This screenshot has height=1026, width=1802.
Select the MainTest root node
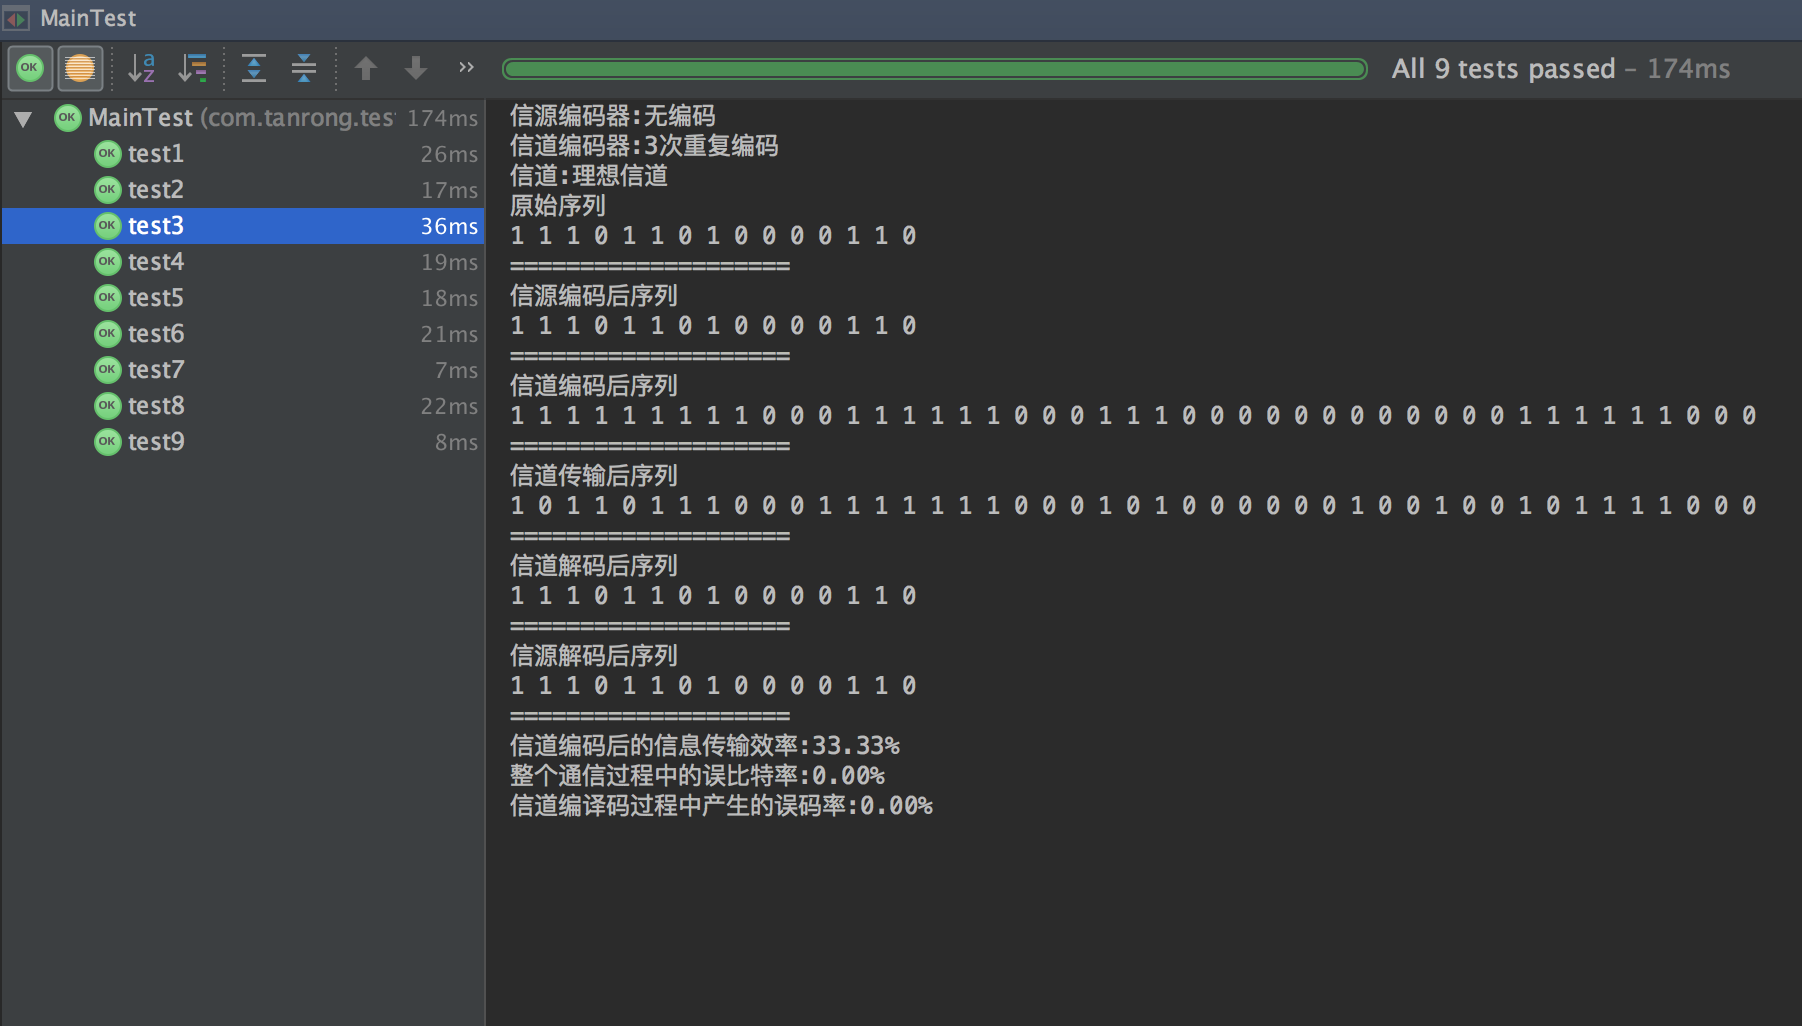[x=243, y=118]
